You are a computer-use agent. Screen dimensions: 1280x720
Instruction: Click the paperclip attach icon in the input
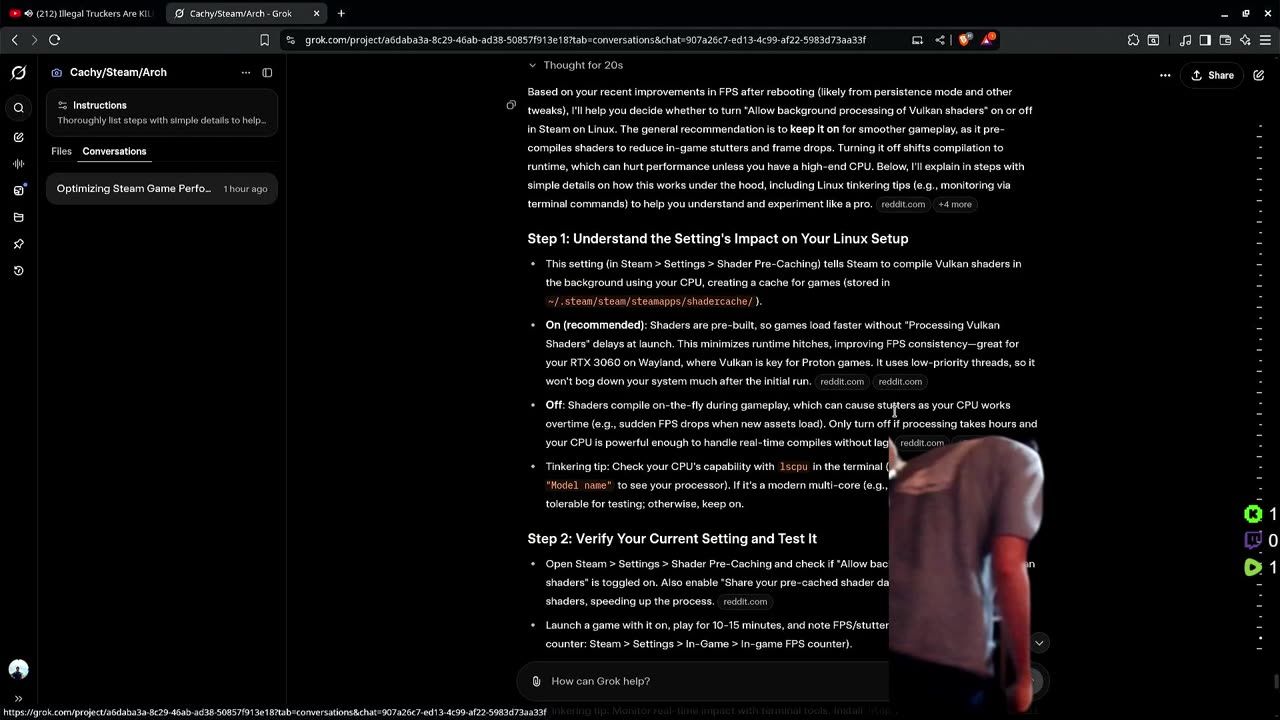click(536, 681)
